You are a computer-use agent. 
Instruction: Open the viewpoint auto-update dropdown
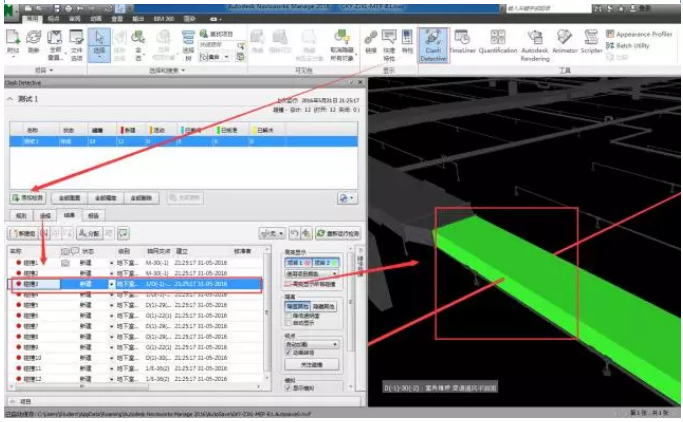coord(312,344)
